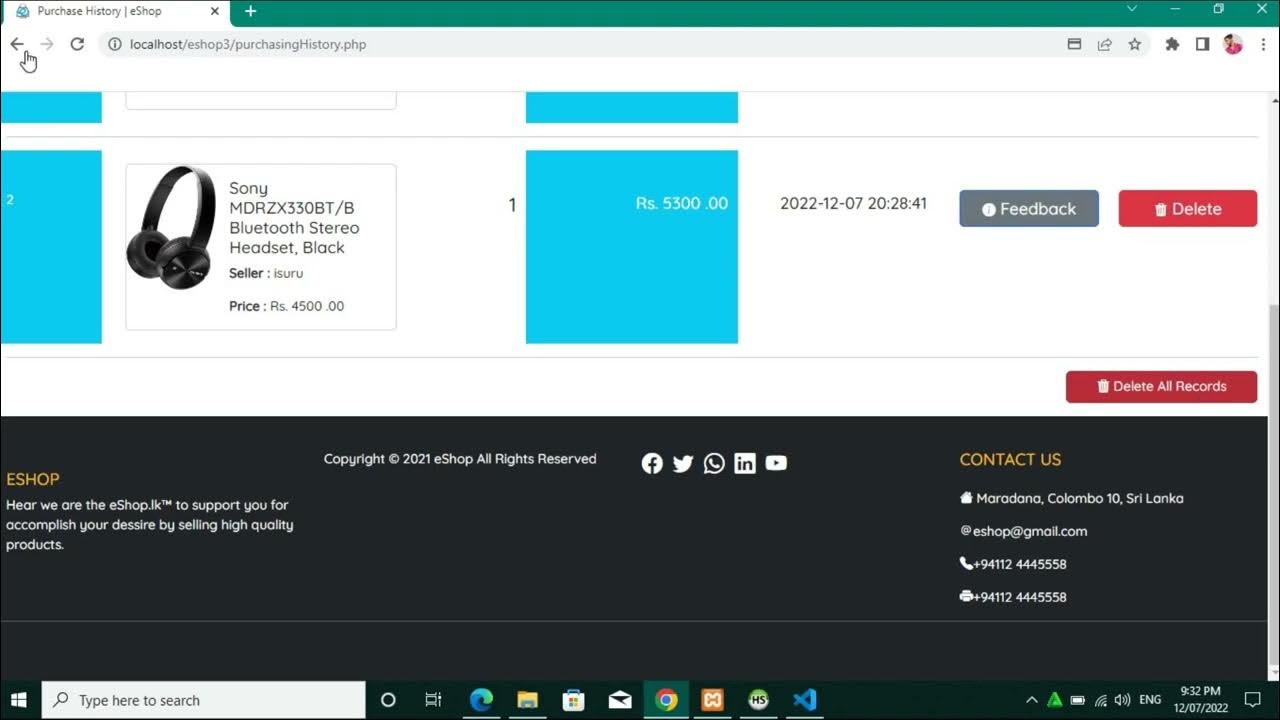Share this page icon in address bar
The height and width of the screenshot is (720, 1280).
[x=1104, y=44]
